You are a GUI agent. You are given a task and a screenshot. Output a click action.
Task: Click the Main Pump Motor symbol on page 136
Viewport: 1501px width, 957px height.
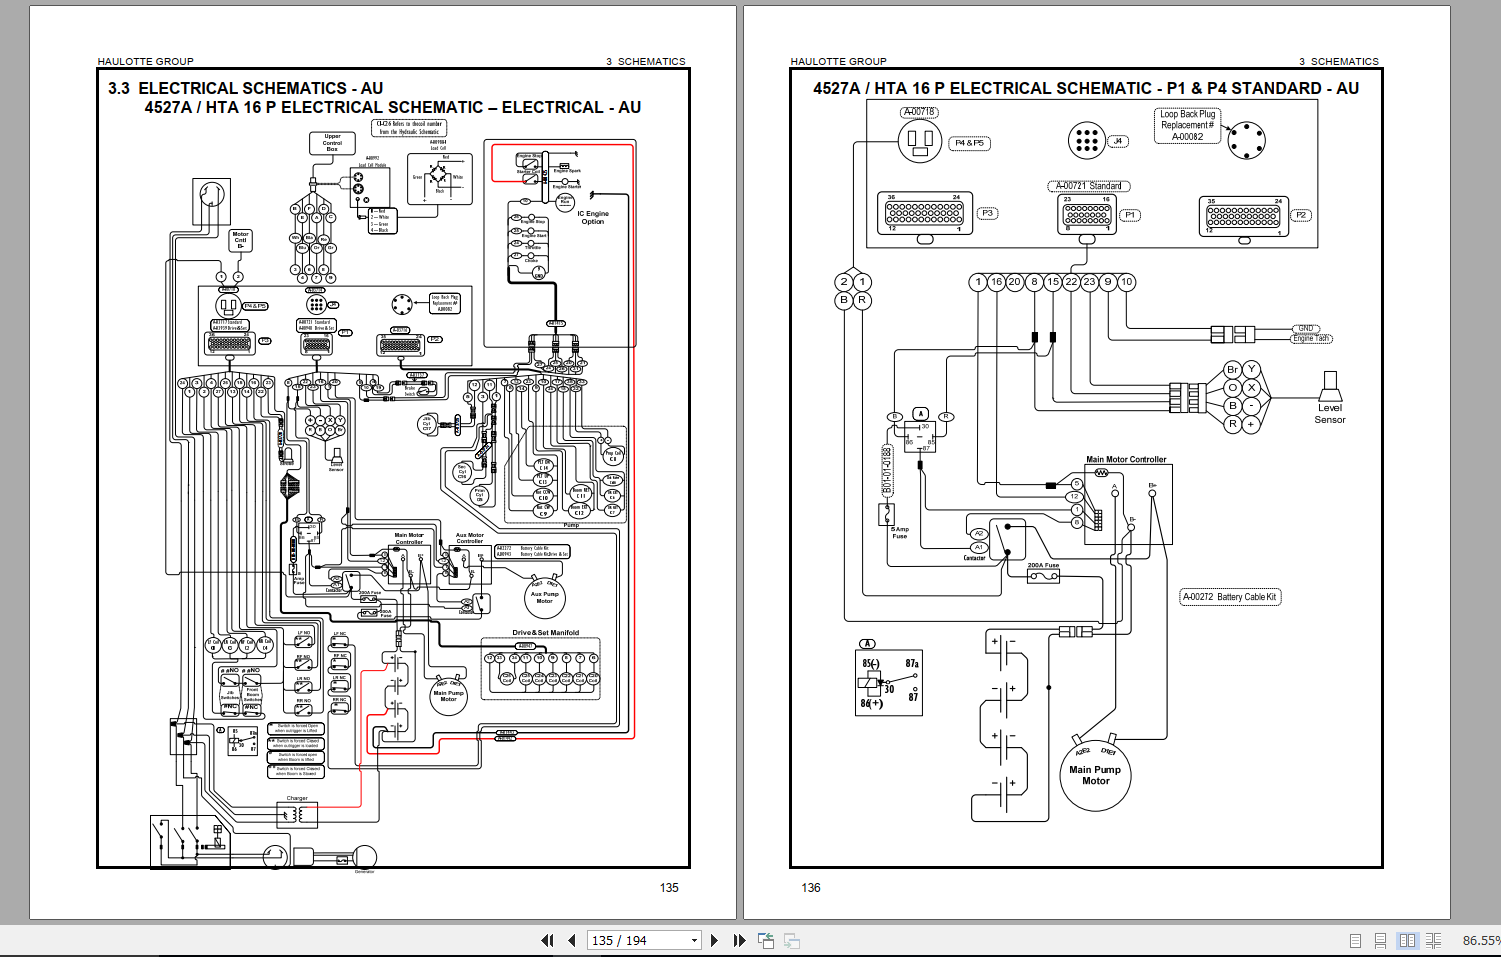(x=1094, y=776)
